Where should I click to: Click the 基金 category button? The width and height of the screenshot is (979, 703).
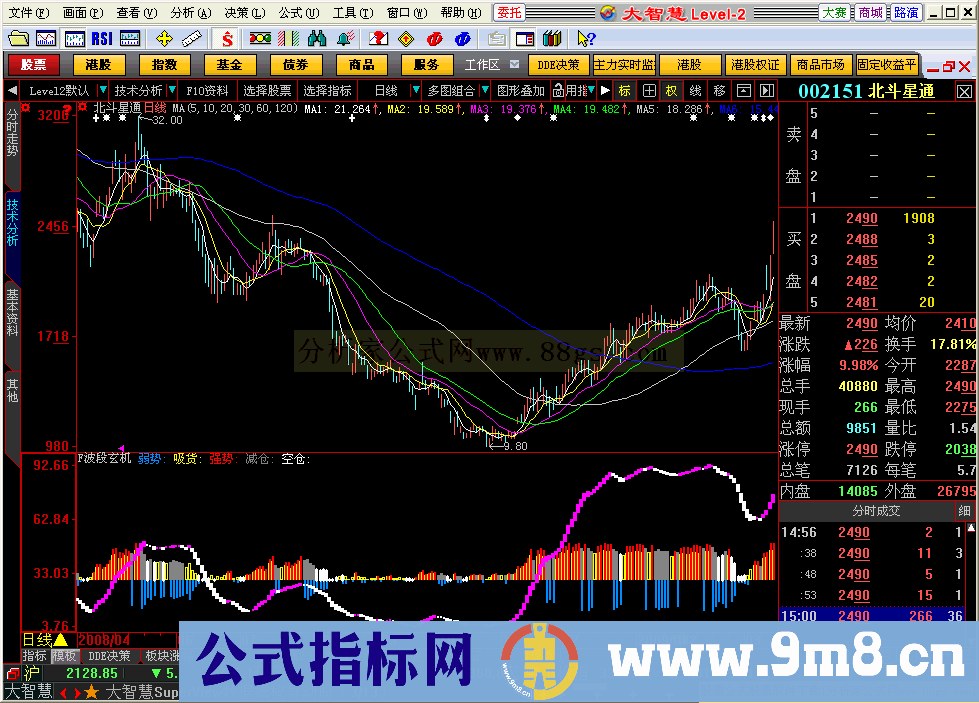click(230, 65)
